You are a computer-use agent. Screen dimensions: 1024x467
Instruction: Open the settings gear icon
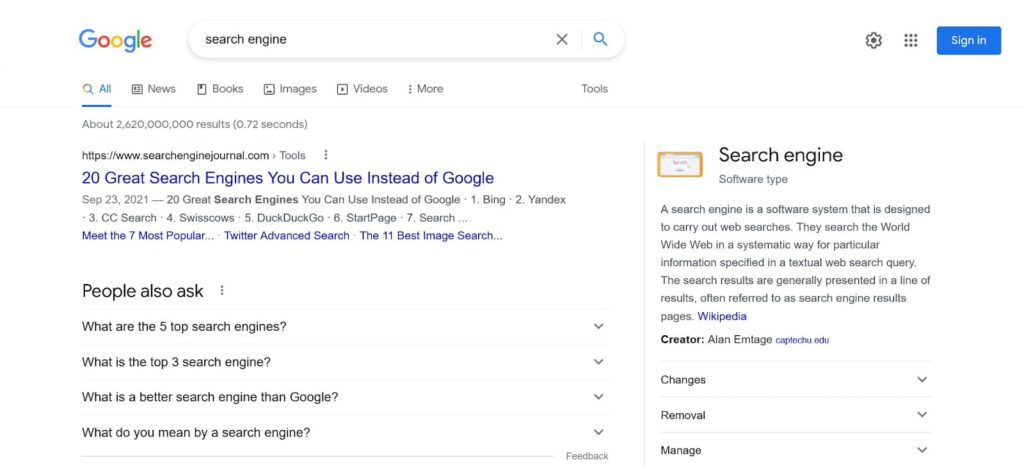(873, 40)
